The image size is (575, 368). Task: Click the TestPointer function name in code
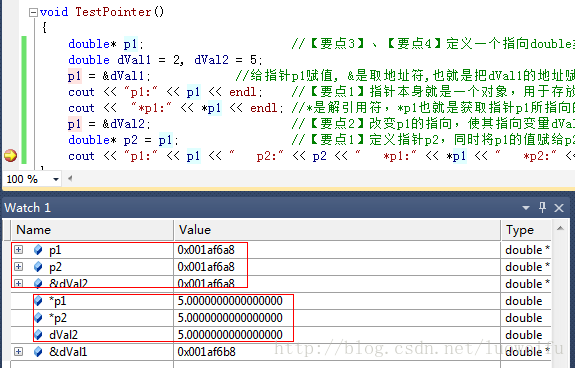point(113,12)
